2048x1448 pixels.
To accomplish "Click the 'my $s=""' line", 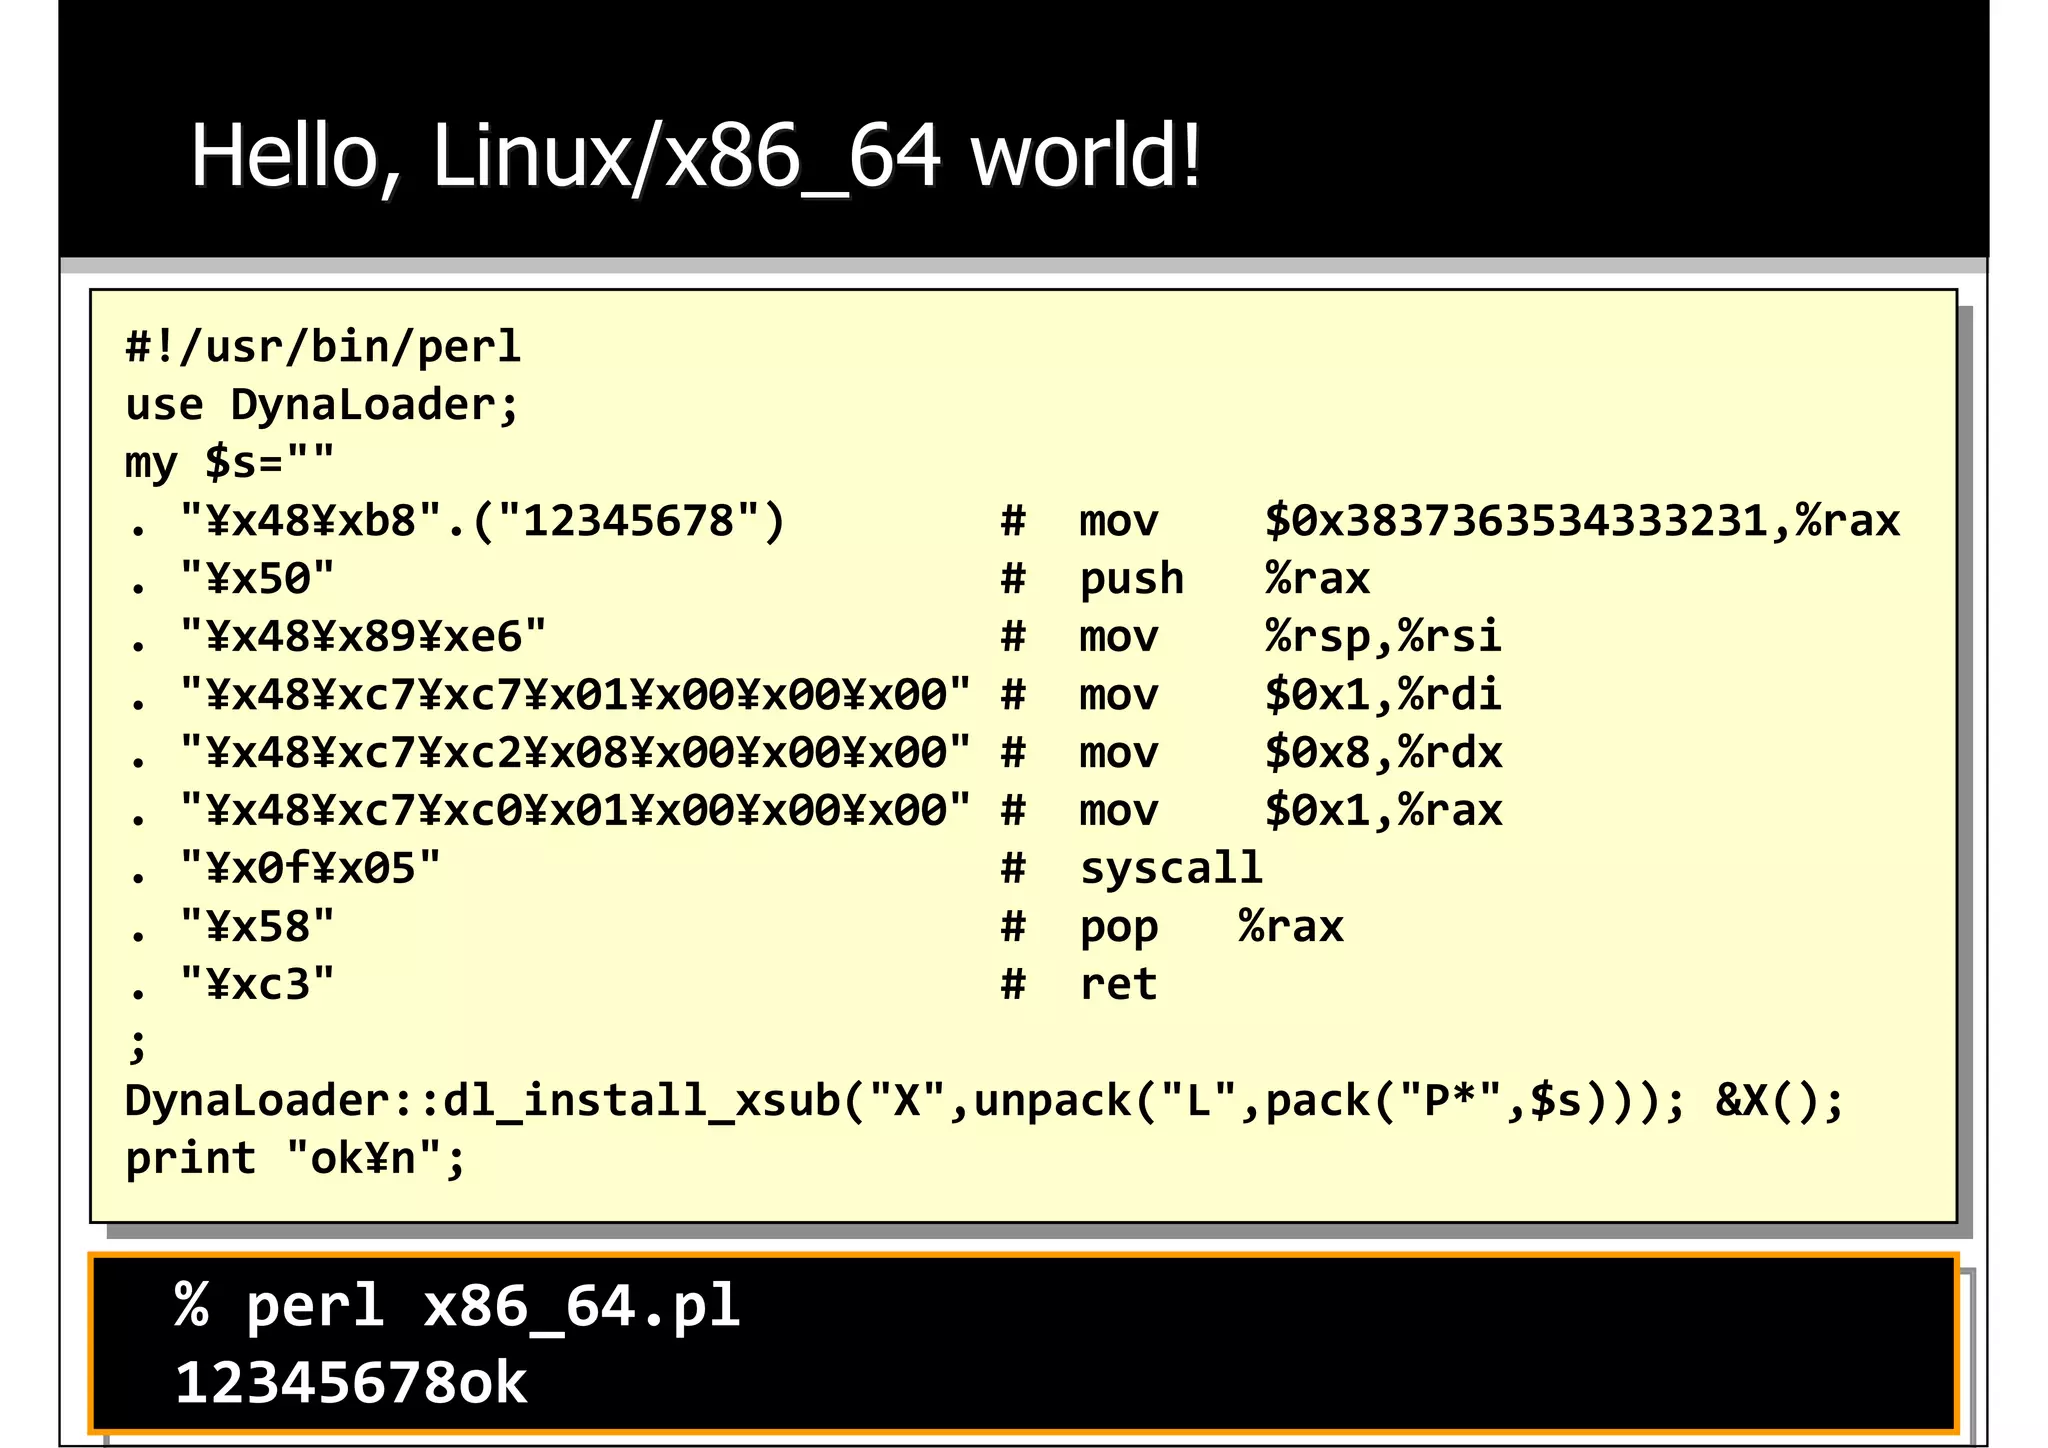I will tap(230, 463).
